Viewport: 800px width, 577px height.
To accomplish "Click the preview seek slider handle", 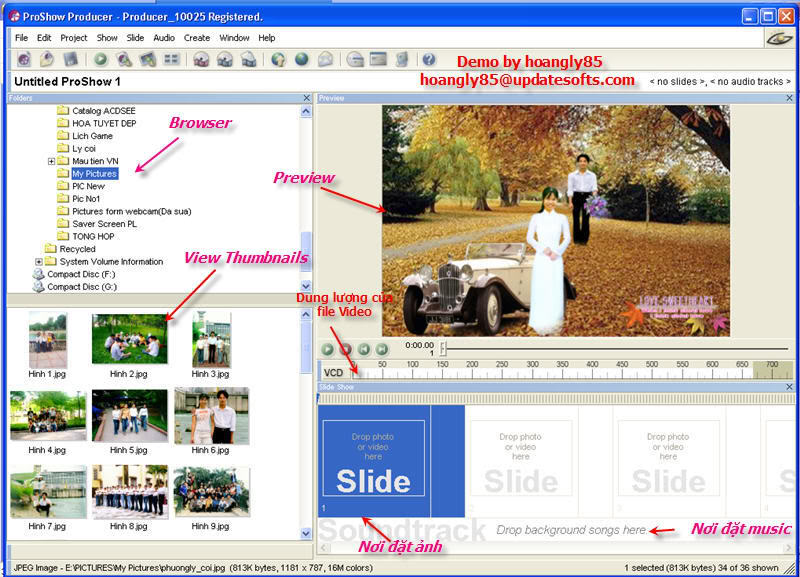I will click(443, 348).
